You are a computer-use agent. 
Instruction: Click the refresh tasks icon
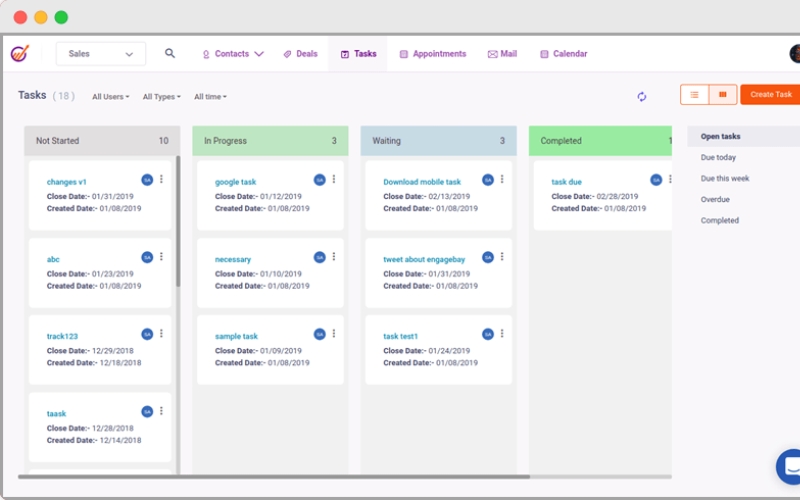[642, 96]
